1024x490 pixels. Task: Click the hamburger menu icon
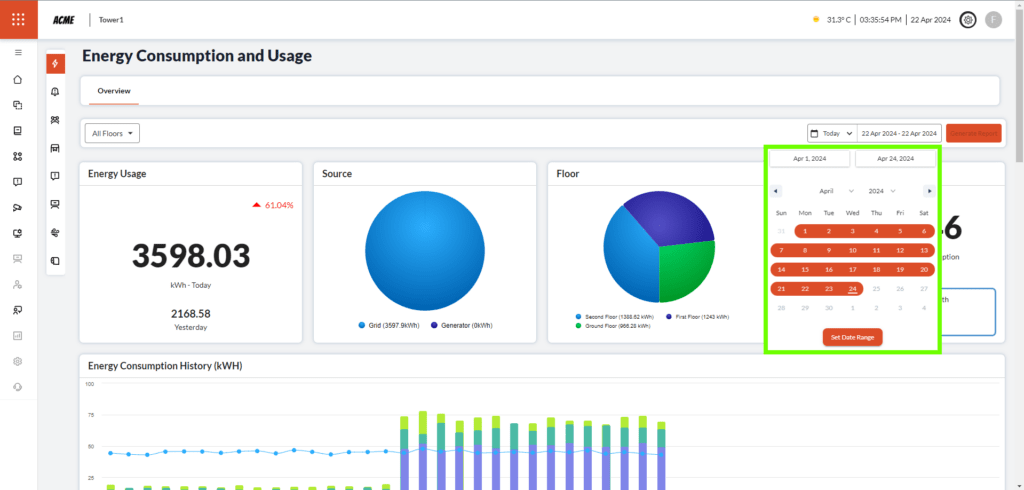[x=18, y=52]
